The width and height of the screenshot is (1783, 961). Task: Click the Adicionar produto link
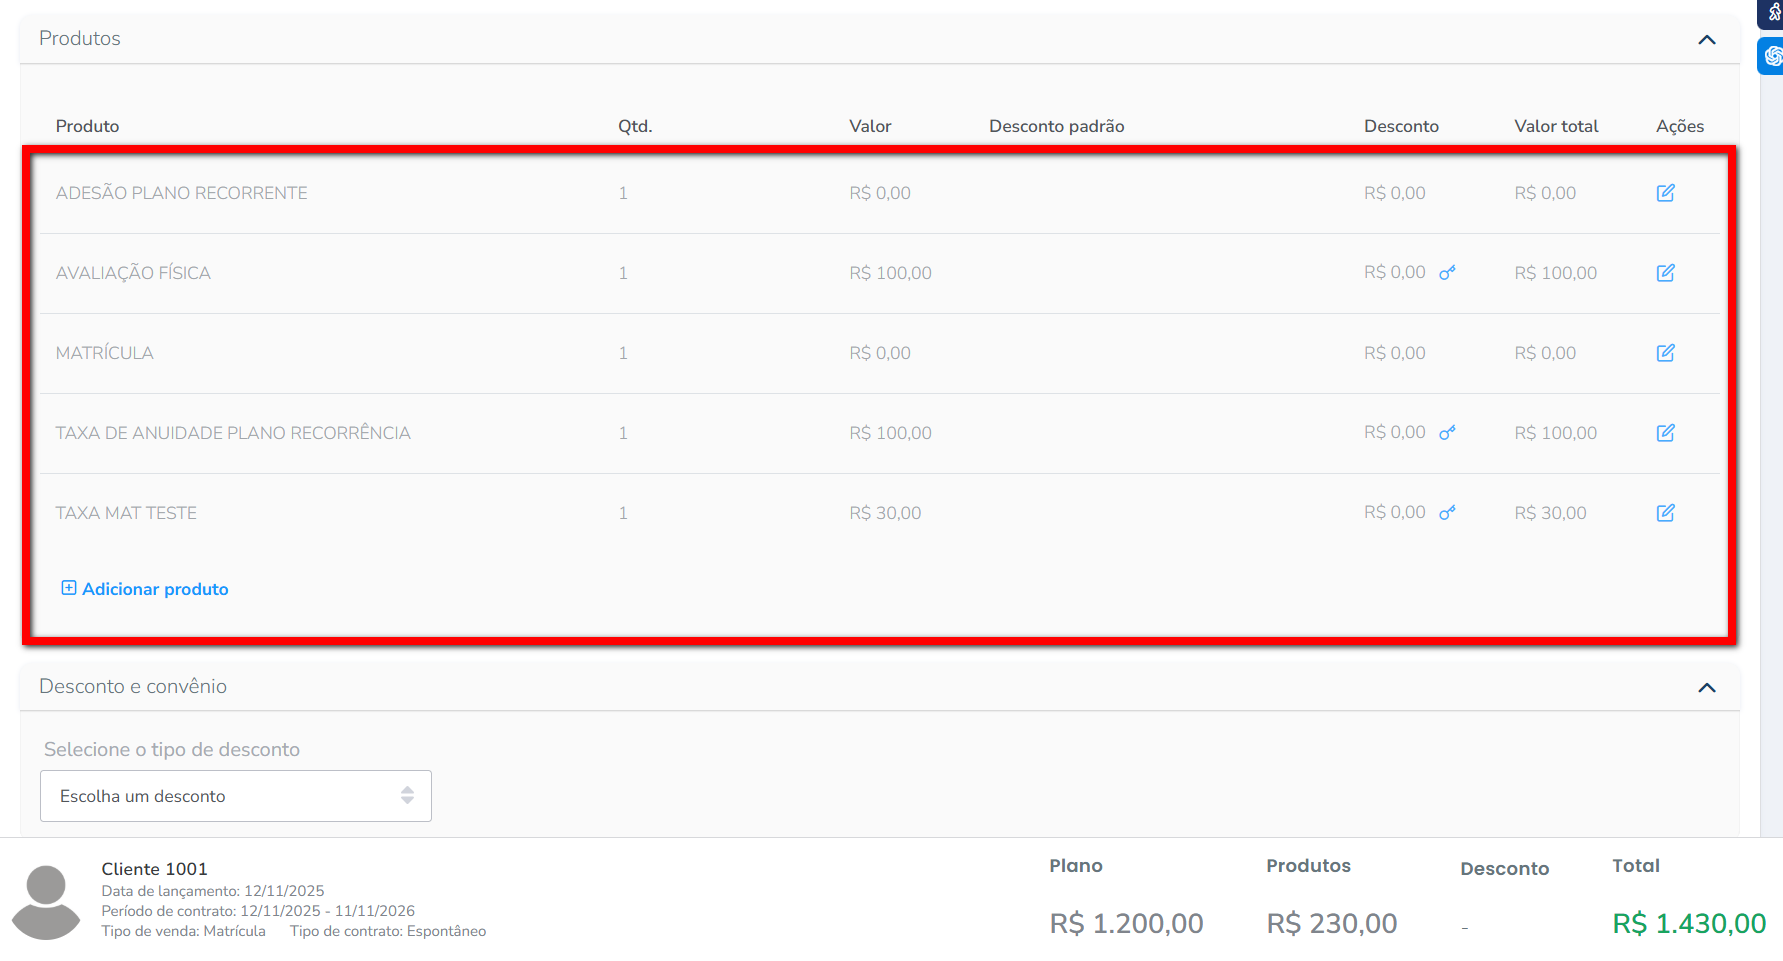[155, 589]
